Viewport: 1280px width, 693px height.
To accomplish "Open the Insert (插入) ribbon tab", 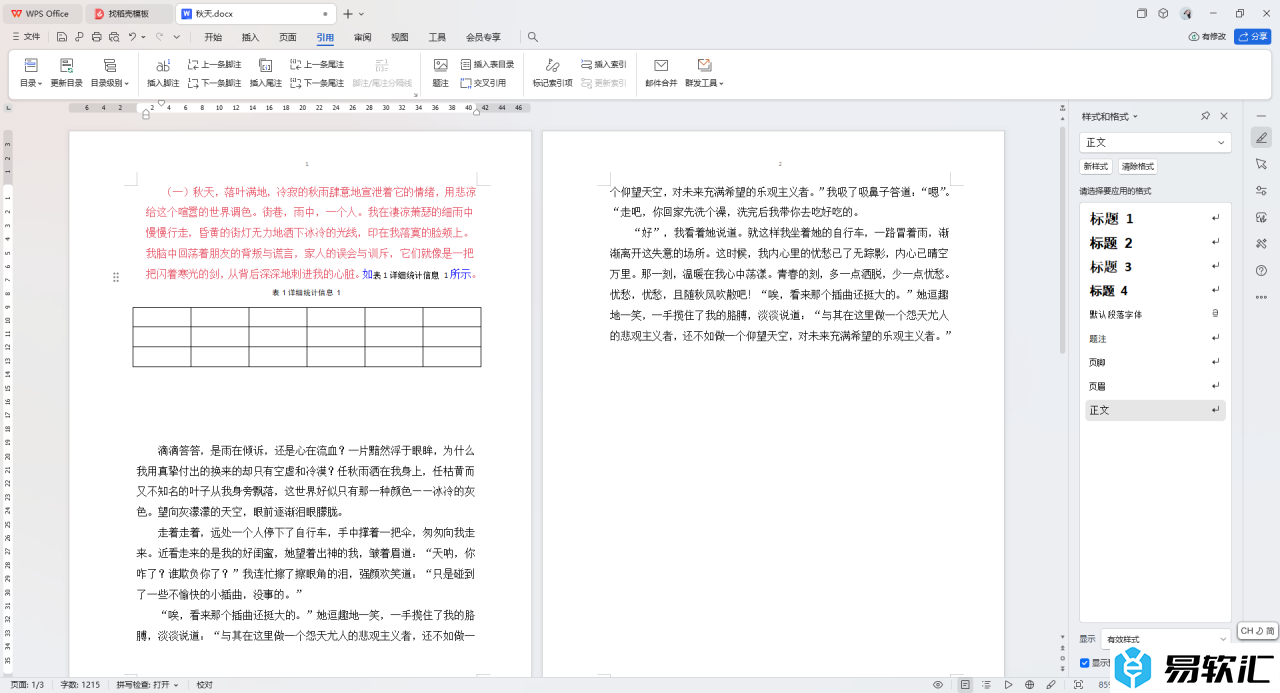I will click(250, 37).
